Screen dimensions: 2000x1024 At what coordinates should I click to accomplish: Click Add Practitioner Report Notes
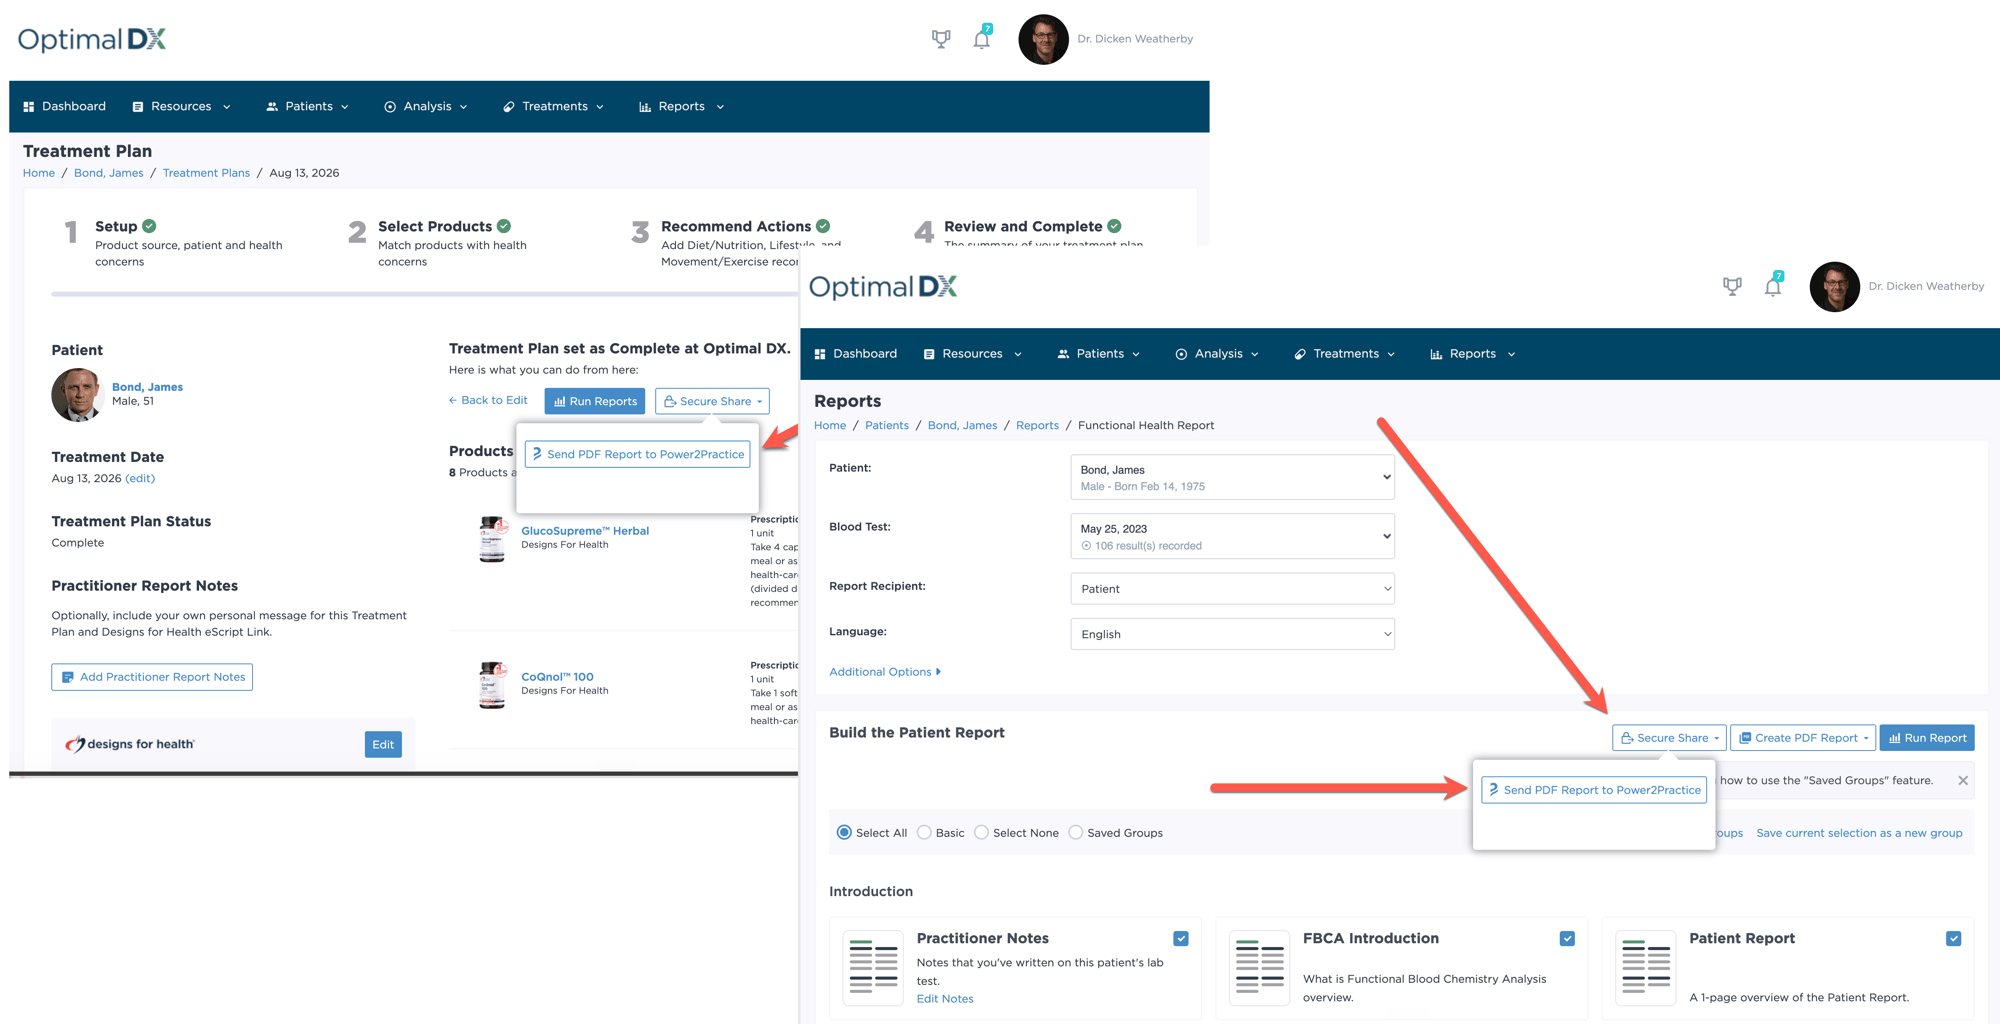[152, 677]
